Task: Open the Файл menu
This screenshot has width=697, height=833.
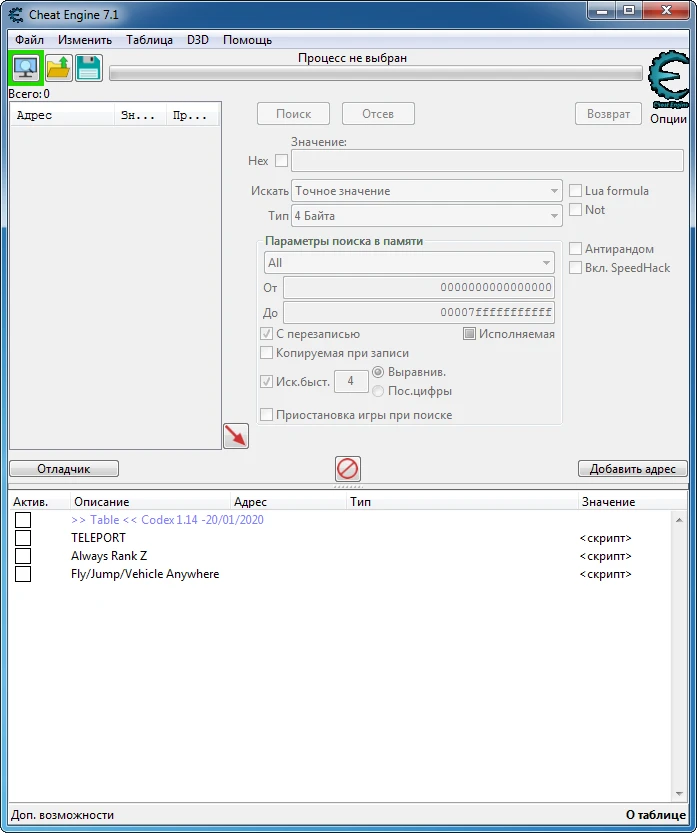Action: click(29, 40)
